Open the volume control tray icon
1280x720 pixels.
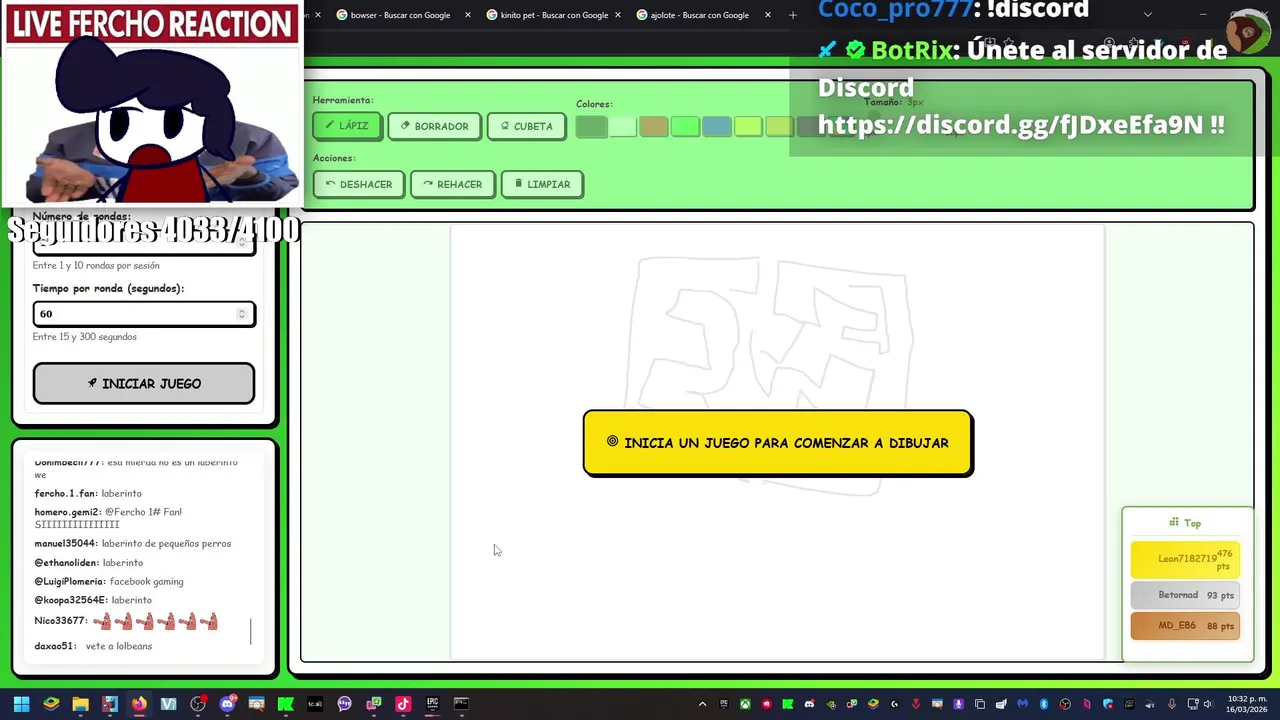point(1208,704)
